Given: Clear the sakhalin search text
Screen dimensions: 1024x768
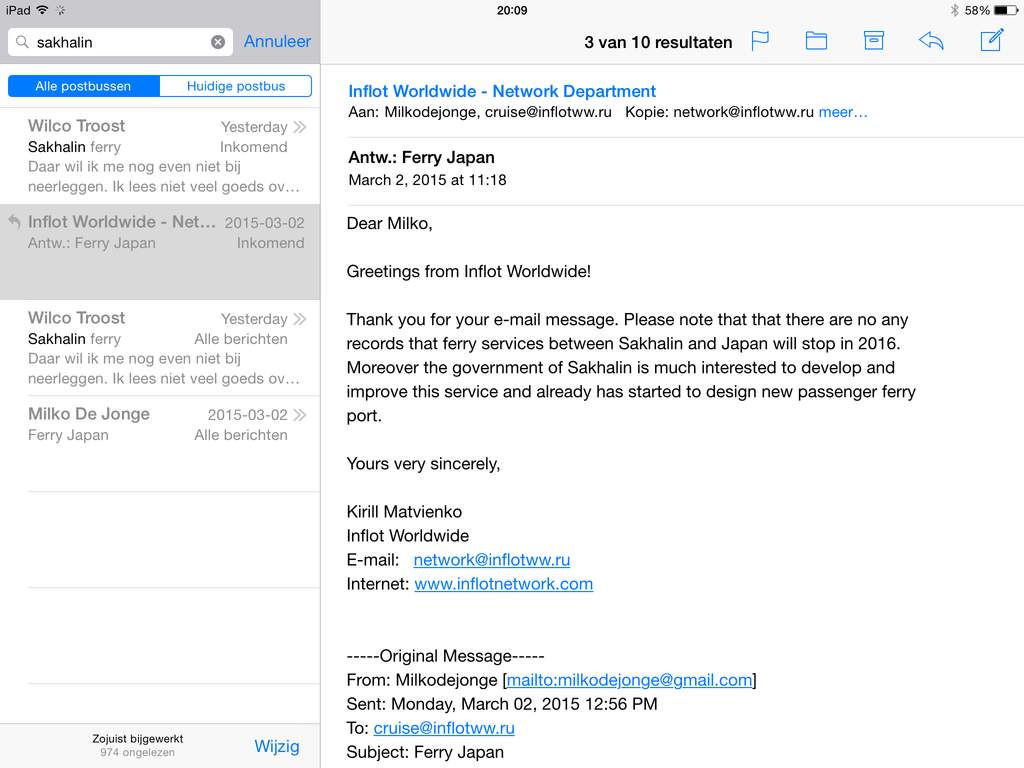Looking at the screenshot, I should click(218, 42).
